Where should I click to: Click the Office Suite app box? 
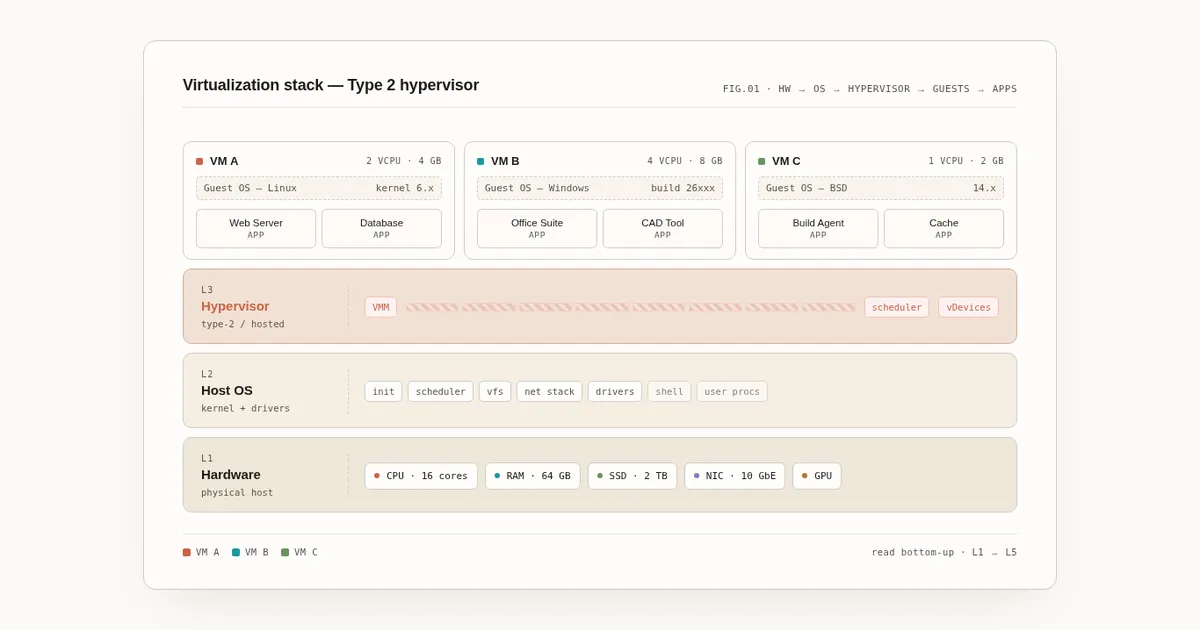pos(537,228)
